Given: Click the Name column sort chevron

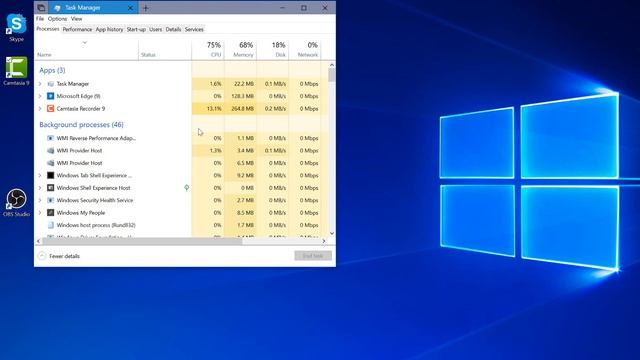Looking at the screenshot, I should [84, 42].
